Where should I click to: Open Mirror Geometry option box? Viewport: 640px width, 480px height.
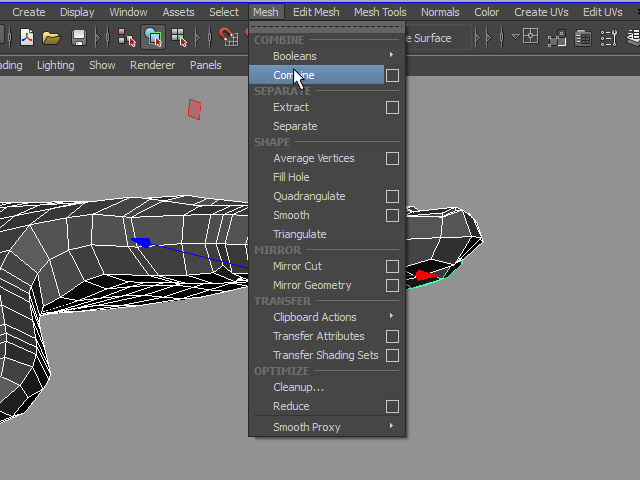(x=392, y=286)
